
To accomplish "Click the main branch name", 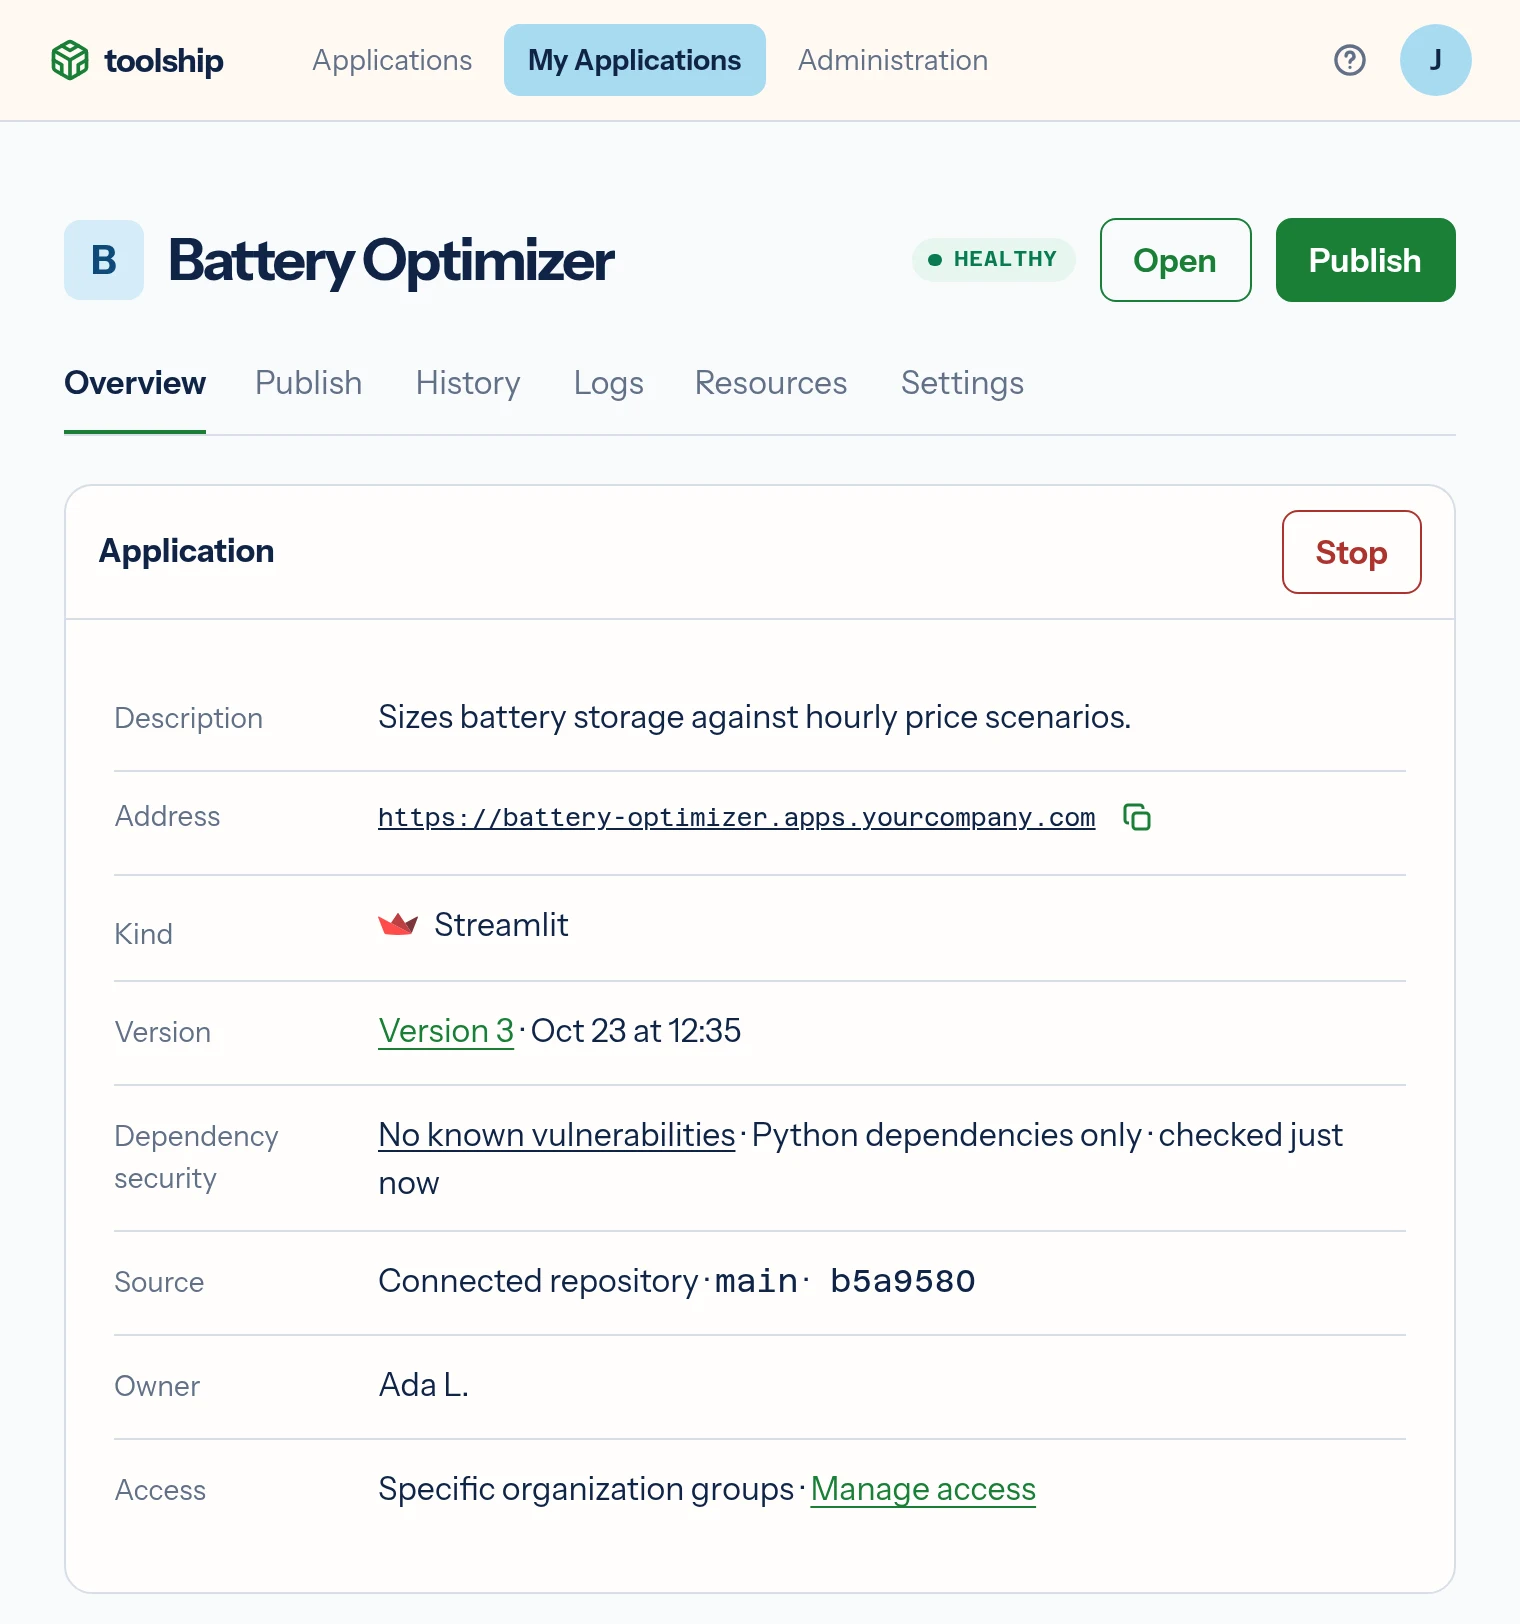I will tap(756, 1281).
